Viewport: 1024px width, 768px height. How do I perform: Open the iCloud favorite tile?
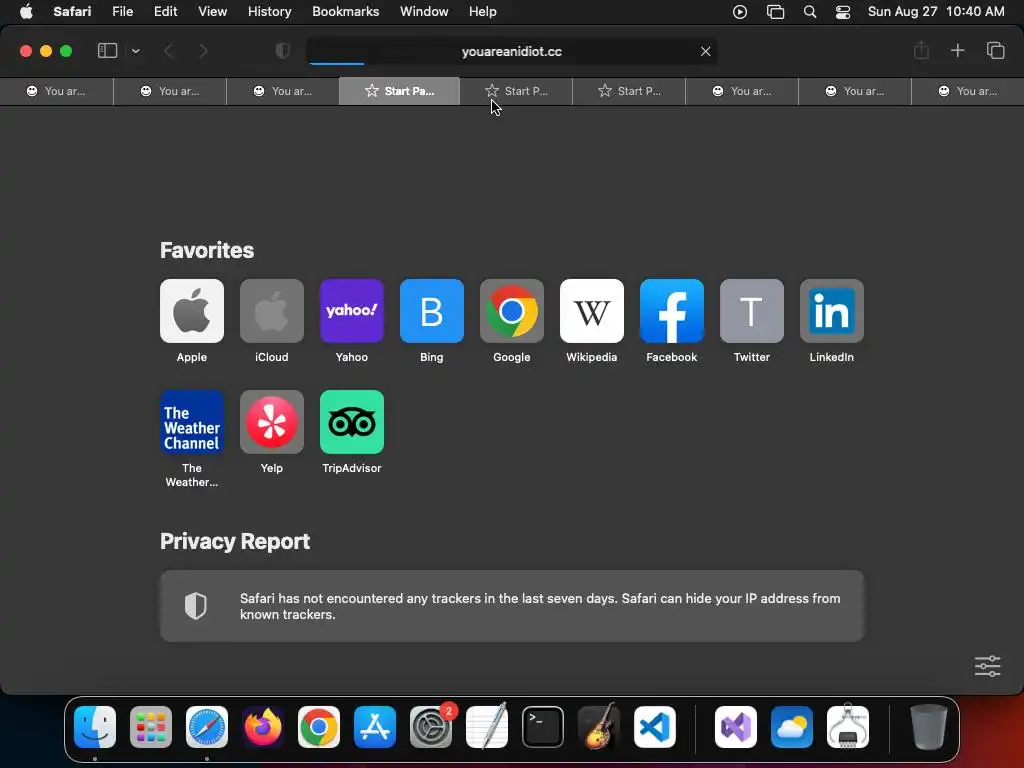272,311
